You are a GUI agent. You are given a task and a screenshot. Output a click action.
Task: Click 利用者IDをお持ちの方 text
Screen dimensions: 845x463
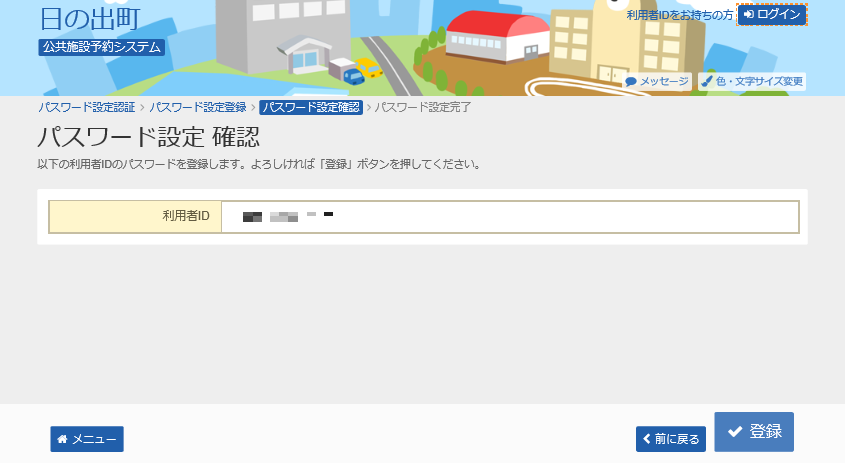tap(680, 15)
